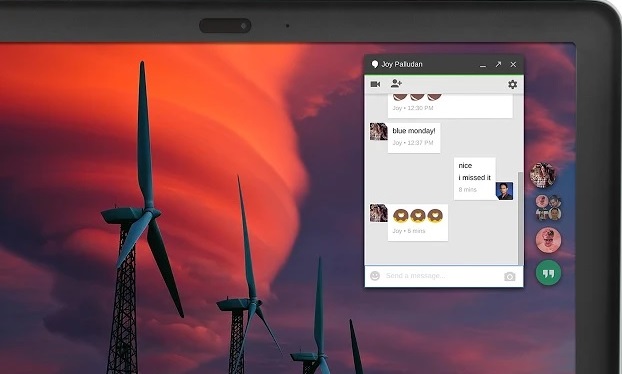Add people to this Hangouts conversation
Screen dimensions: 622x374
click(396, 83)
